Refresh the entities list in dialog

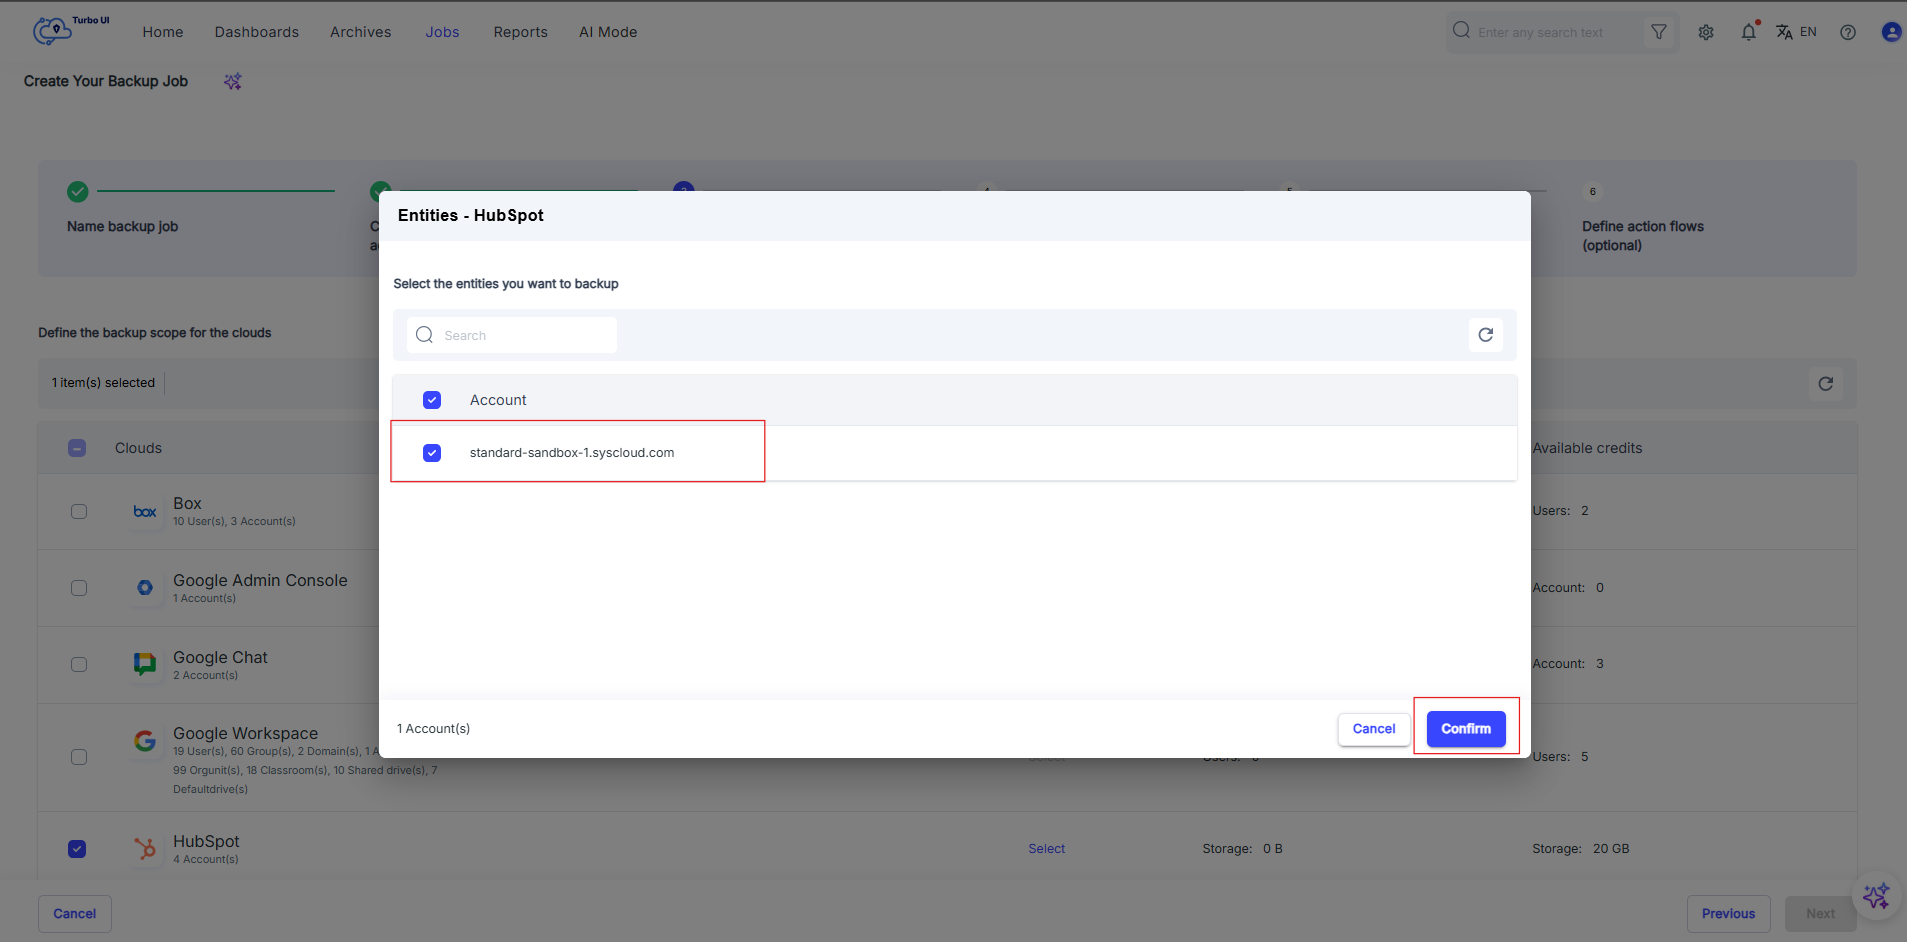(x=1486, y=335)
